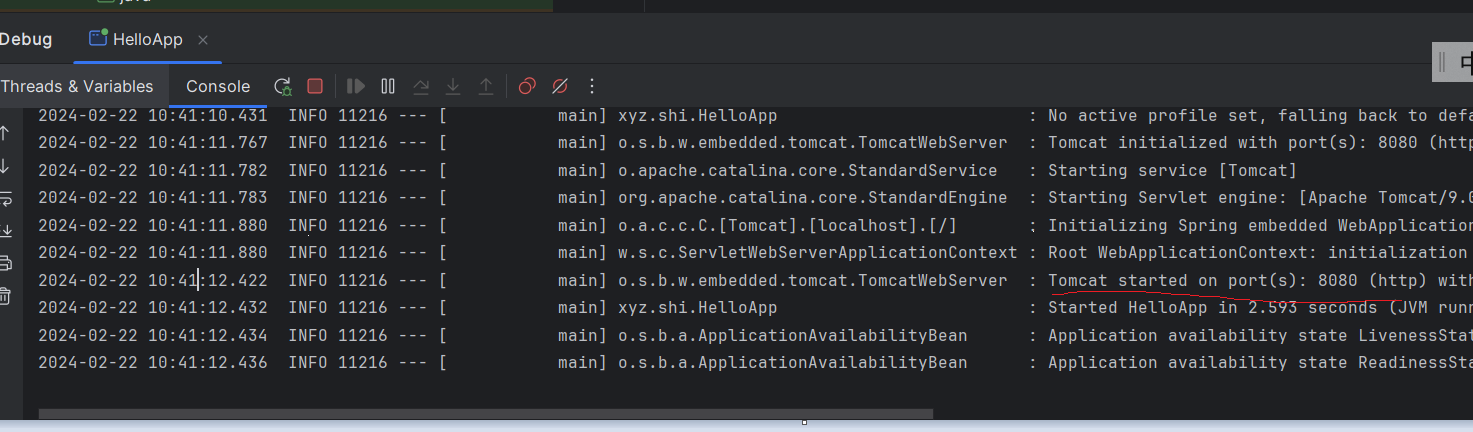1473x432 pixels.
Task: Open the View Breakpoints dialog
Action: click(527, 87)
